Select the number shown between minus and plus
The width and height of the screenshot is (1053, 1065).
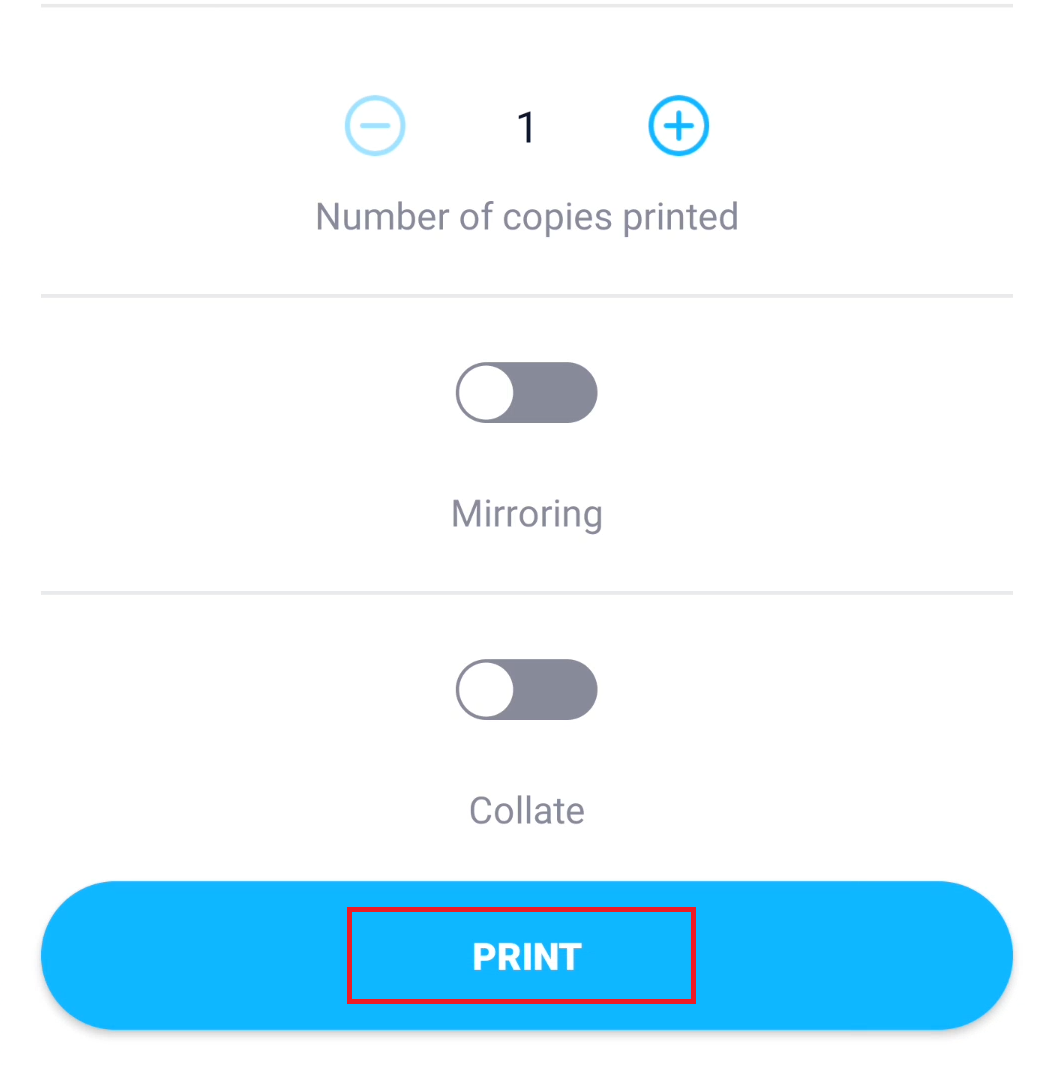pos(526,128)
